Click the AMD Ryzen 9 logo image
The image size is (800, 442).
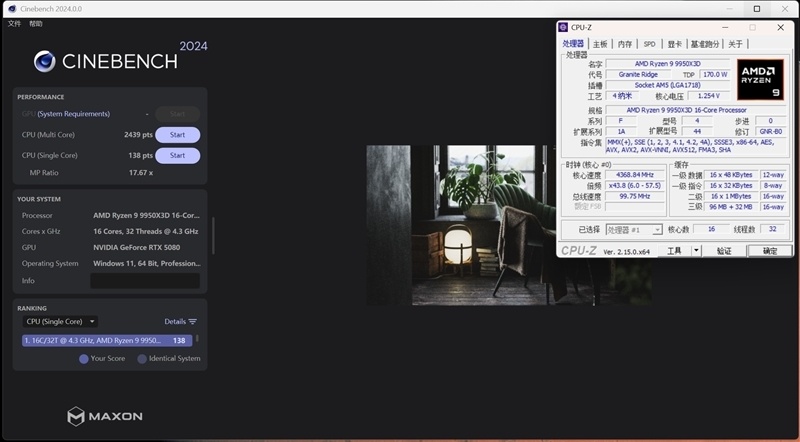pyautogui.click(x=760, y=80)
